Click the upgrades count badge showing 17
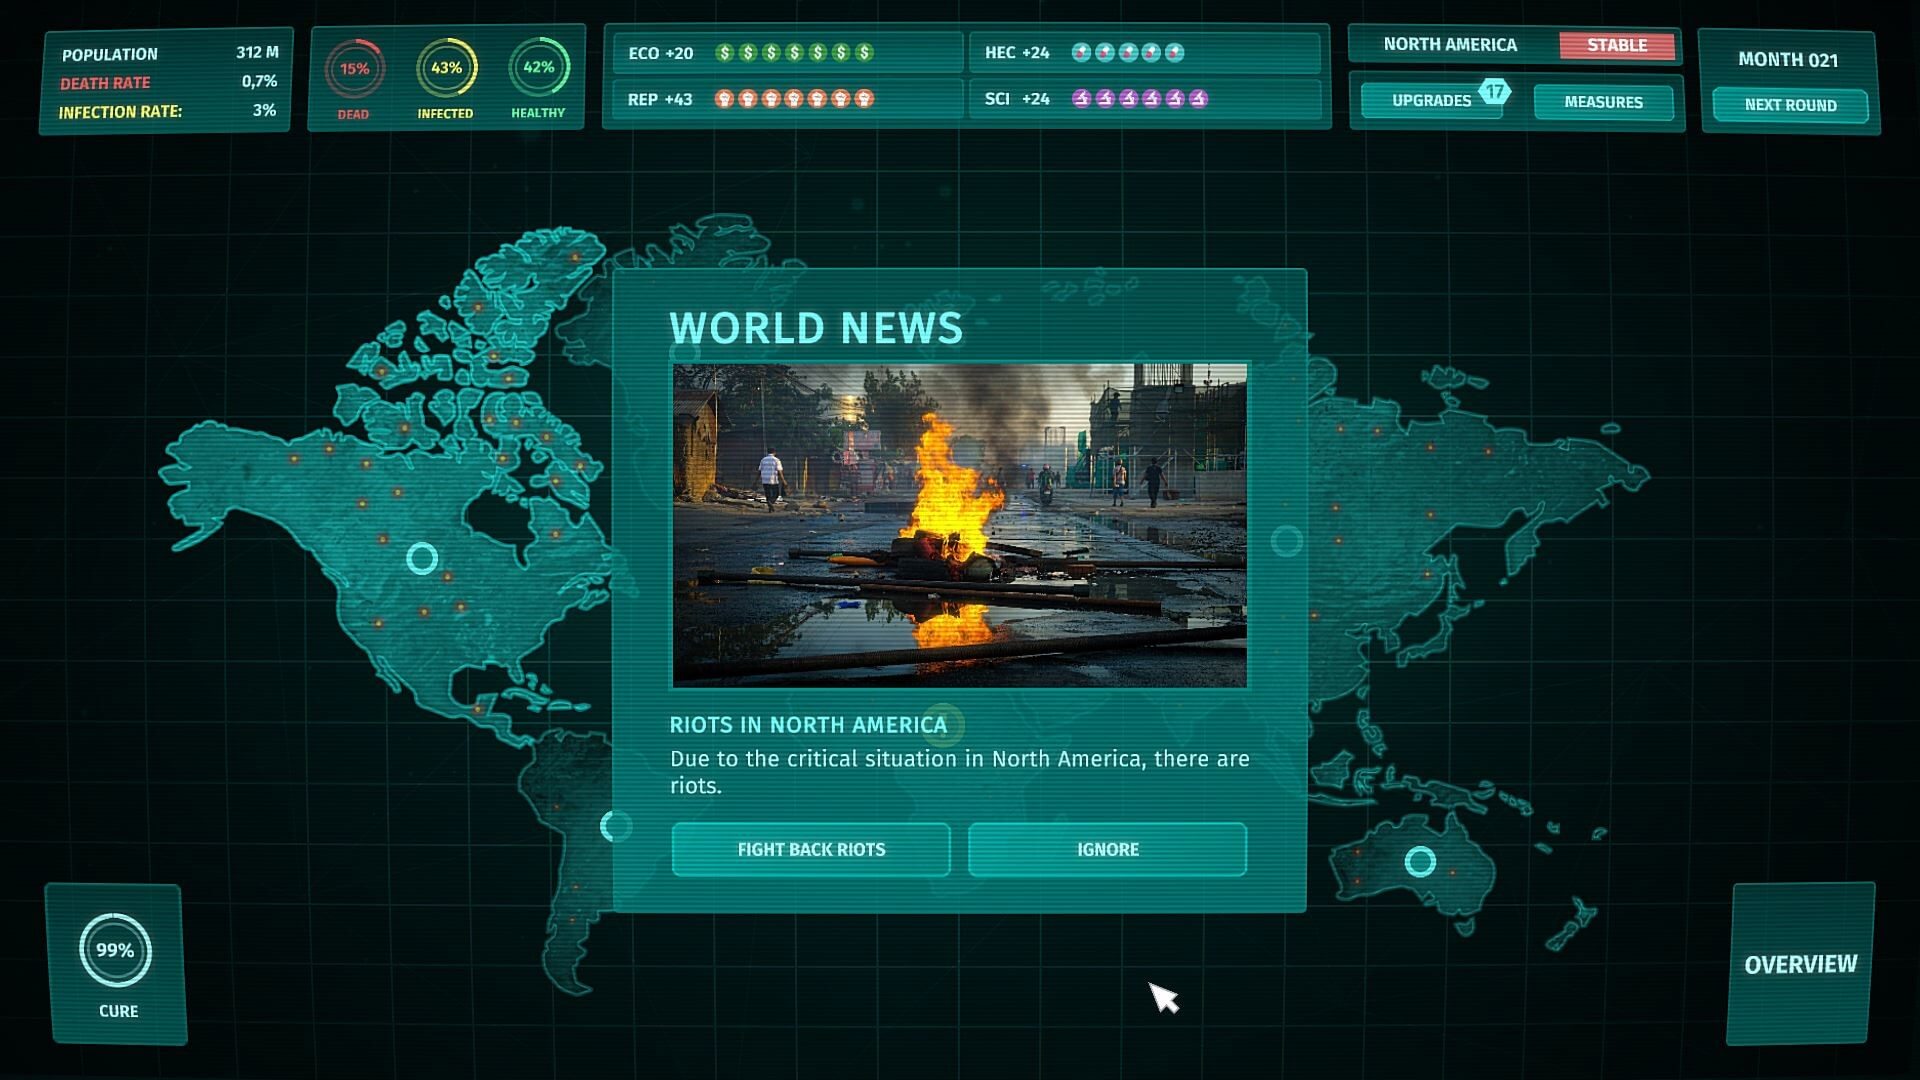 (1494, 92)
